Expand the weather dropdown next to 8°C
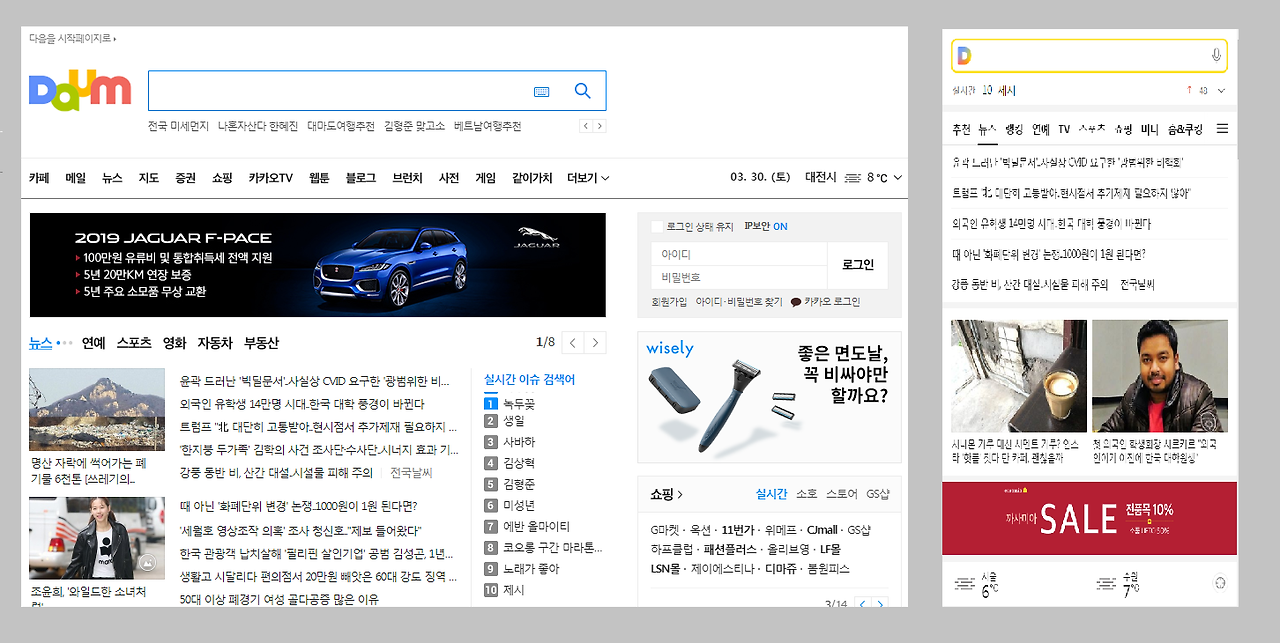Viewport: 1280px width, 643px height. [x=897, y=178]
